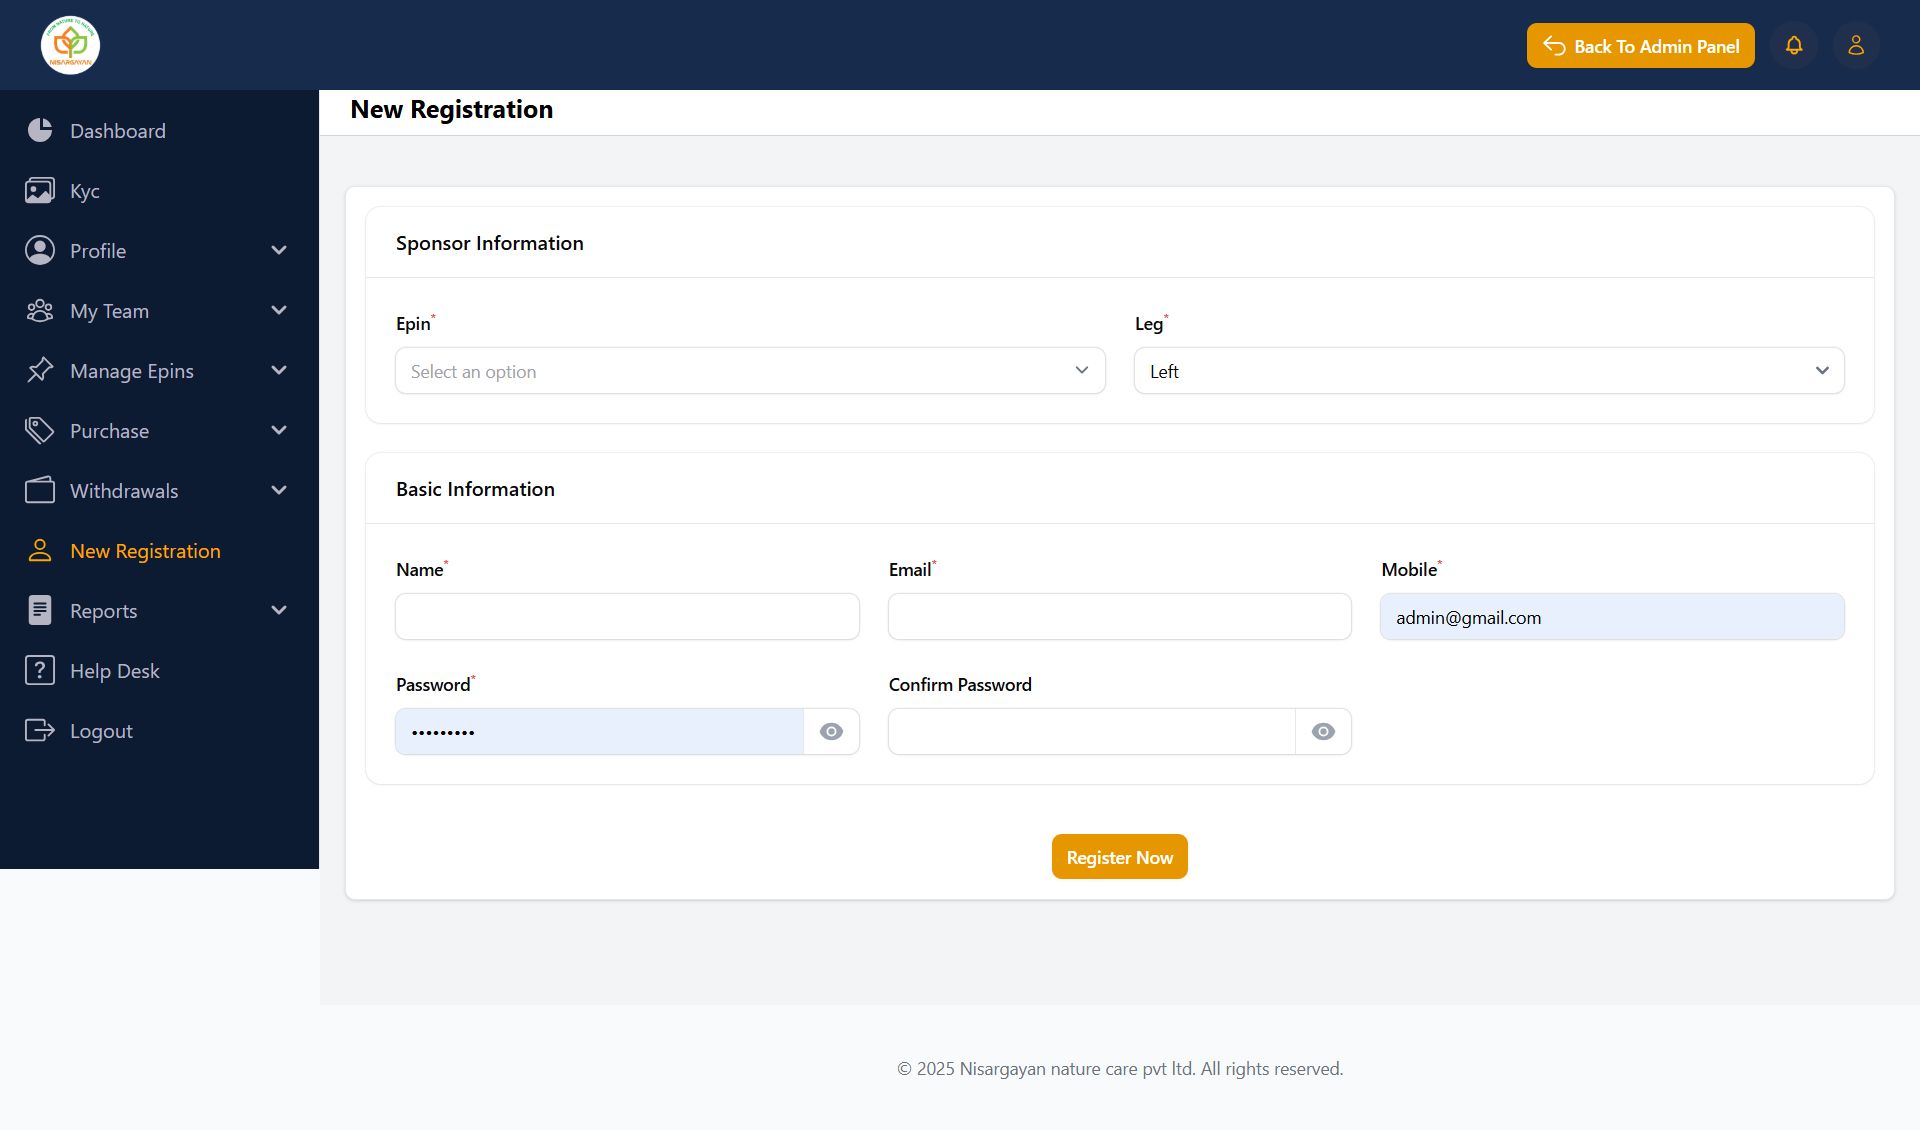Toggle Confirm Password visibility eye icon

coord(1323,732)
